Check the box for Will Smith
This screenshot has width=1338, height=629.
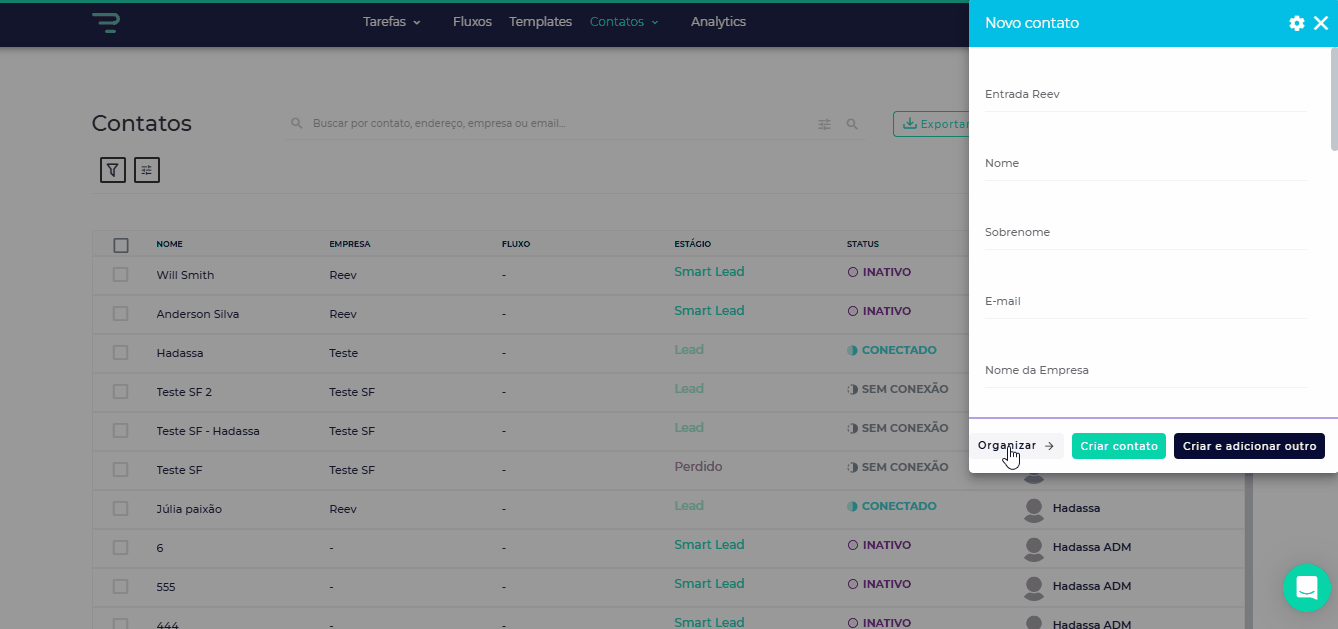121,275
